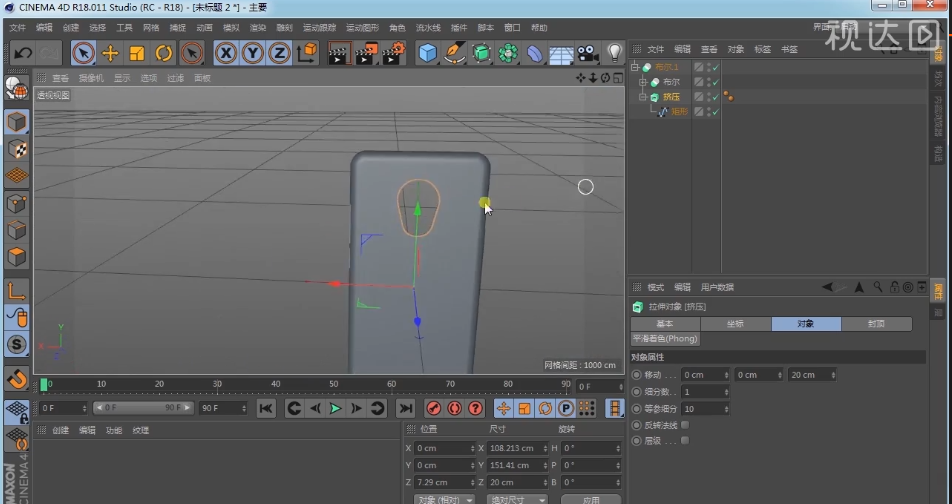Select the Scale tool icon
This screenshot has width=952, height=504.
(x=137, y=53)
